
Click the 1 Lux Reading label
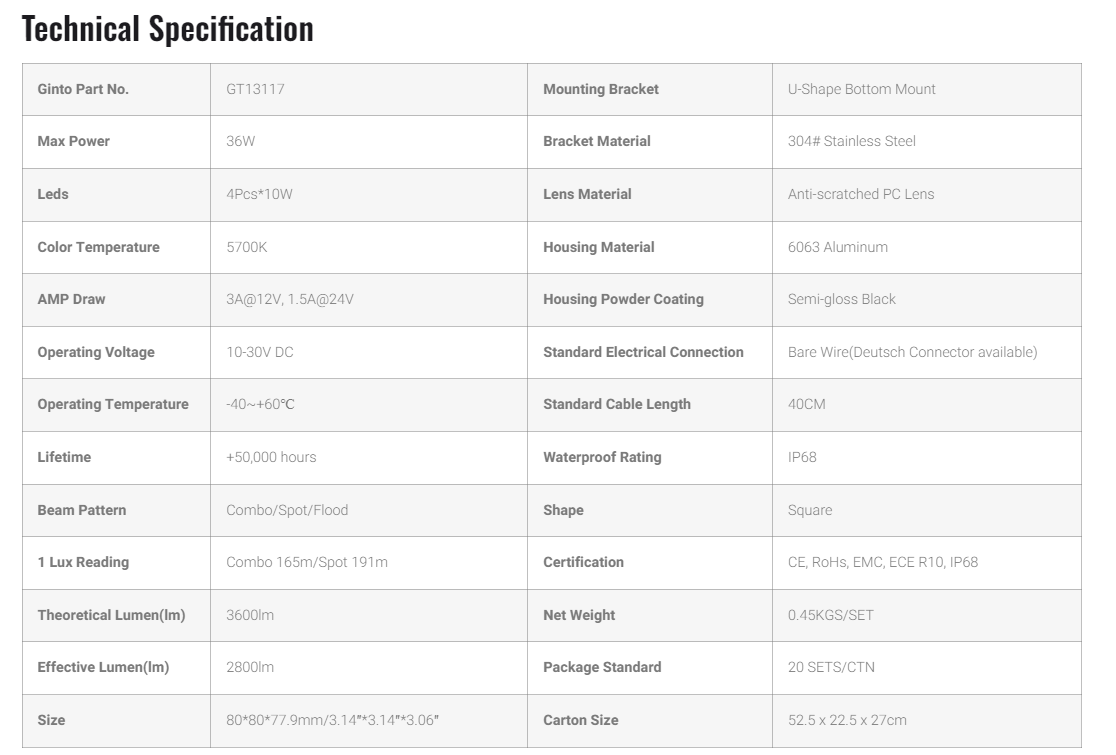(x=83, y=562)
